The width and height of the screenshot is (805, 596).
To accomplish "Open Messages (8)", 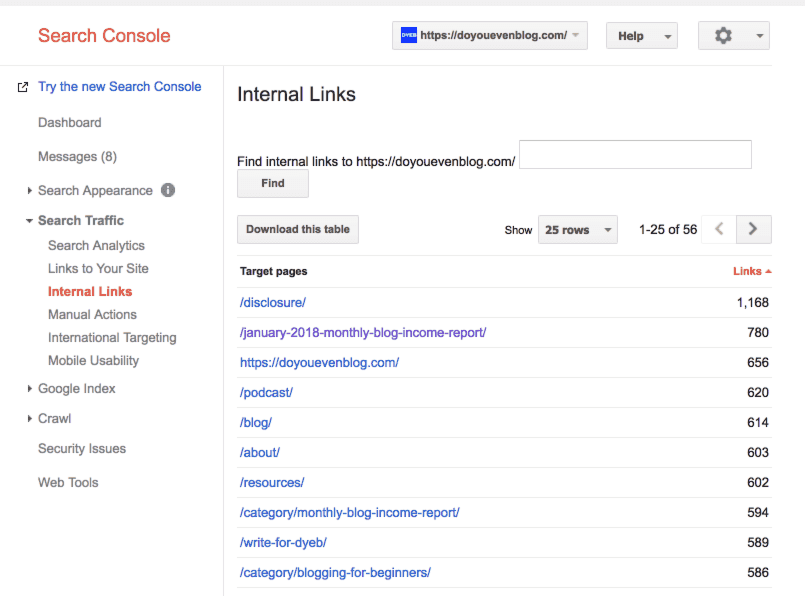I will [x=78, y=157].
